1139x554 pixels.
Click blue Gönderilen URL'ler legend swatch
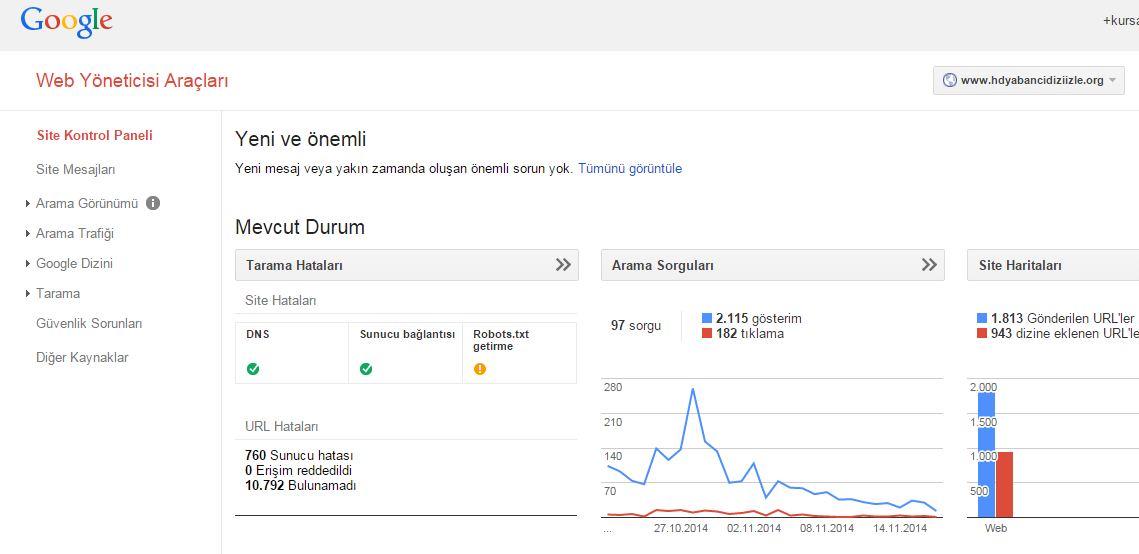pyautogui.click(x=982, y=318)
